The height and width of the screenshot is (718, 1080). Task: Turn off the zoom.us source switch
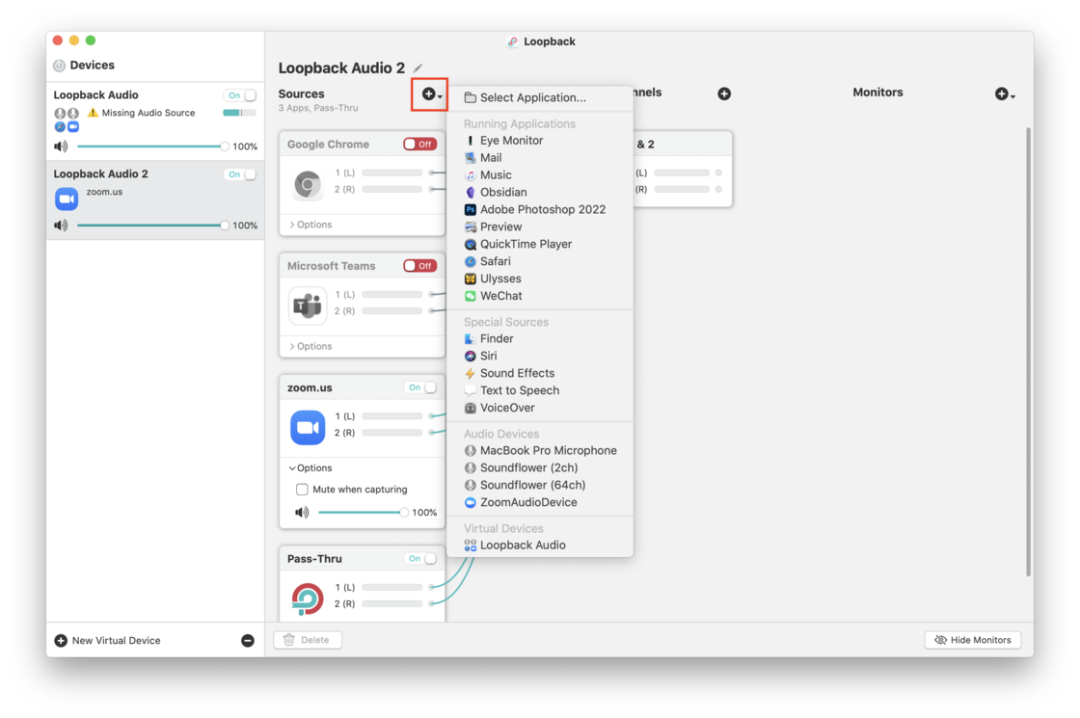click(421, 387)
